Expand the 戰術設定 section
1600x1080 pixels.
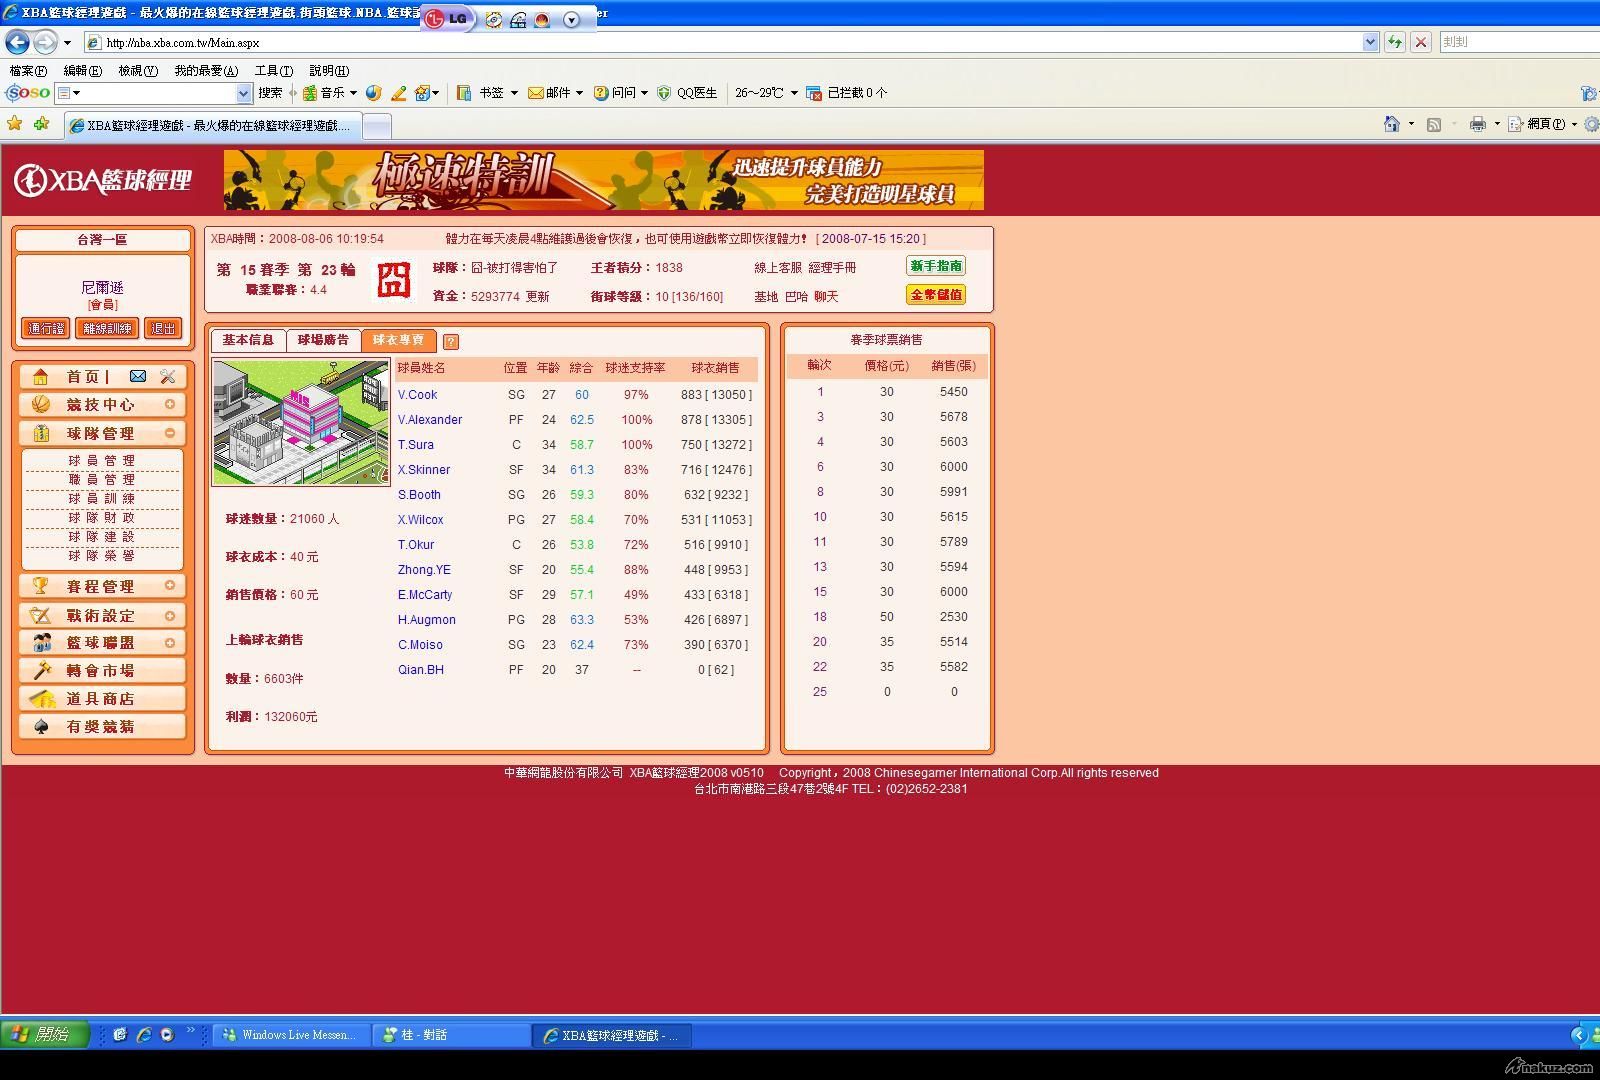pos(170,616)
